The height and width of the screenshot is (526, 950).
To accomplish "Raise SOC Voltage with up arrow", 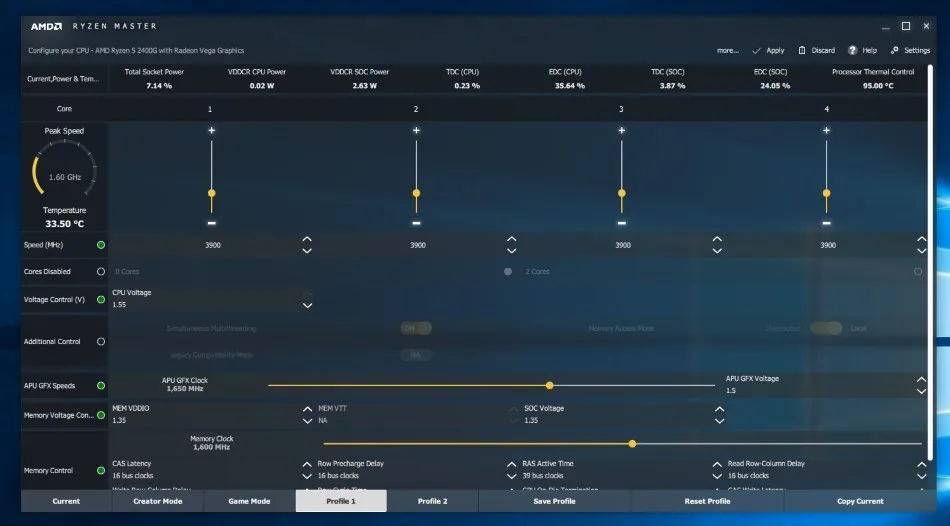I will 719,409.
